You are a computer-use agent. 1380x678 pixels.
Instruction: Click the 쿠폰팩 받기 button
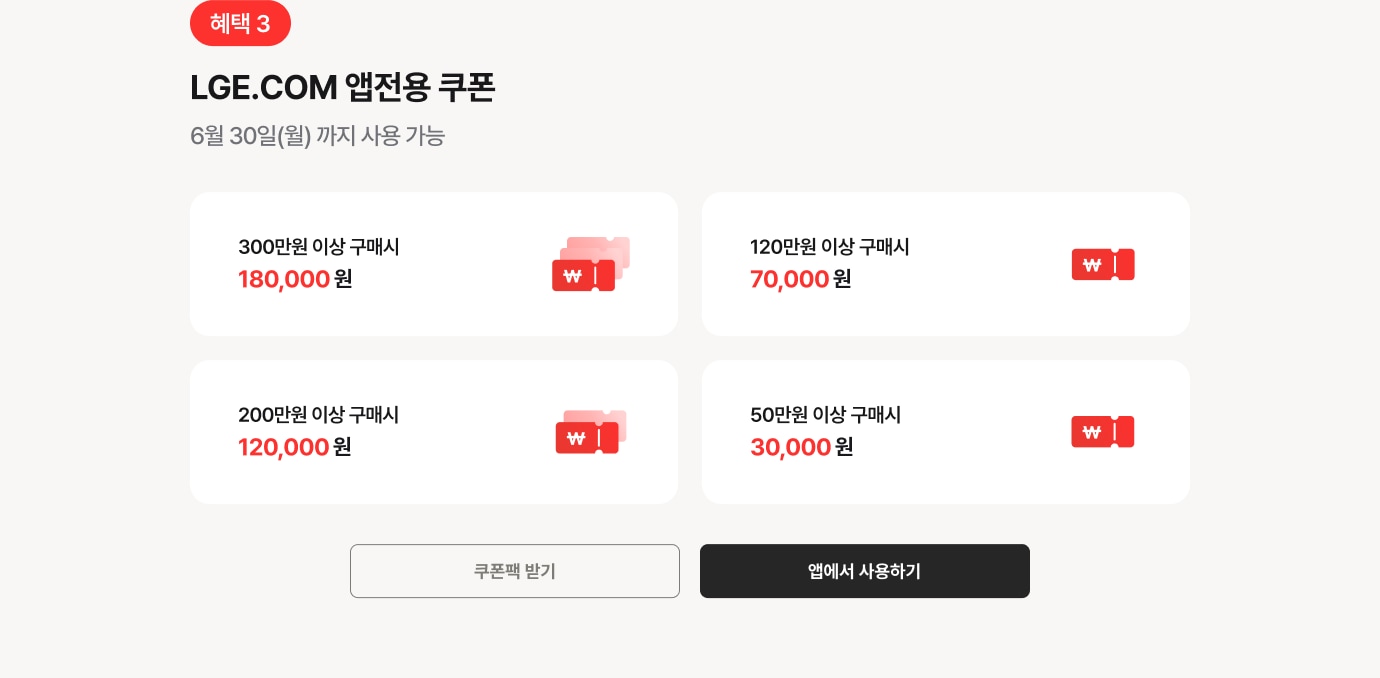coord(515,571)
